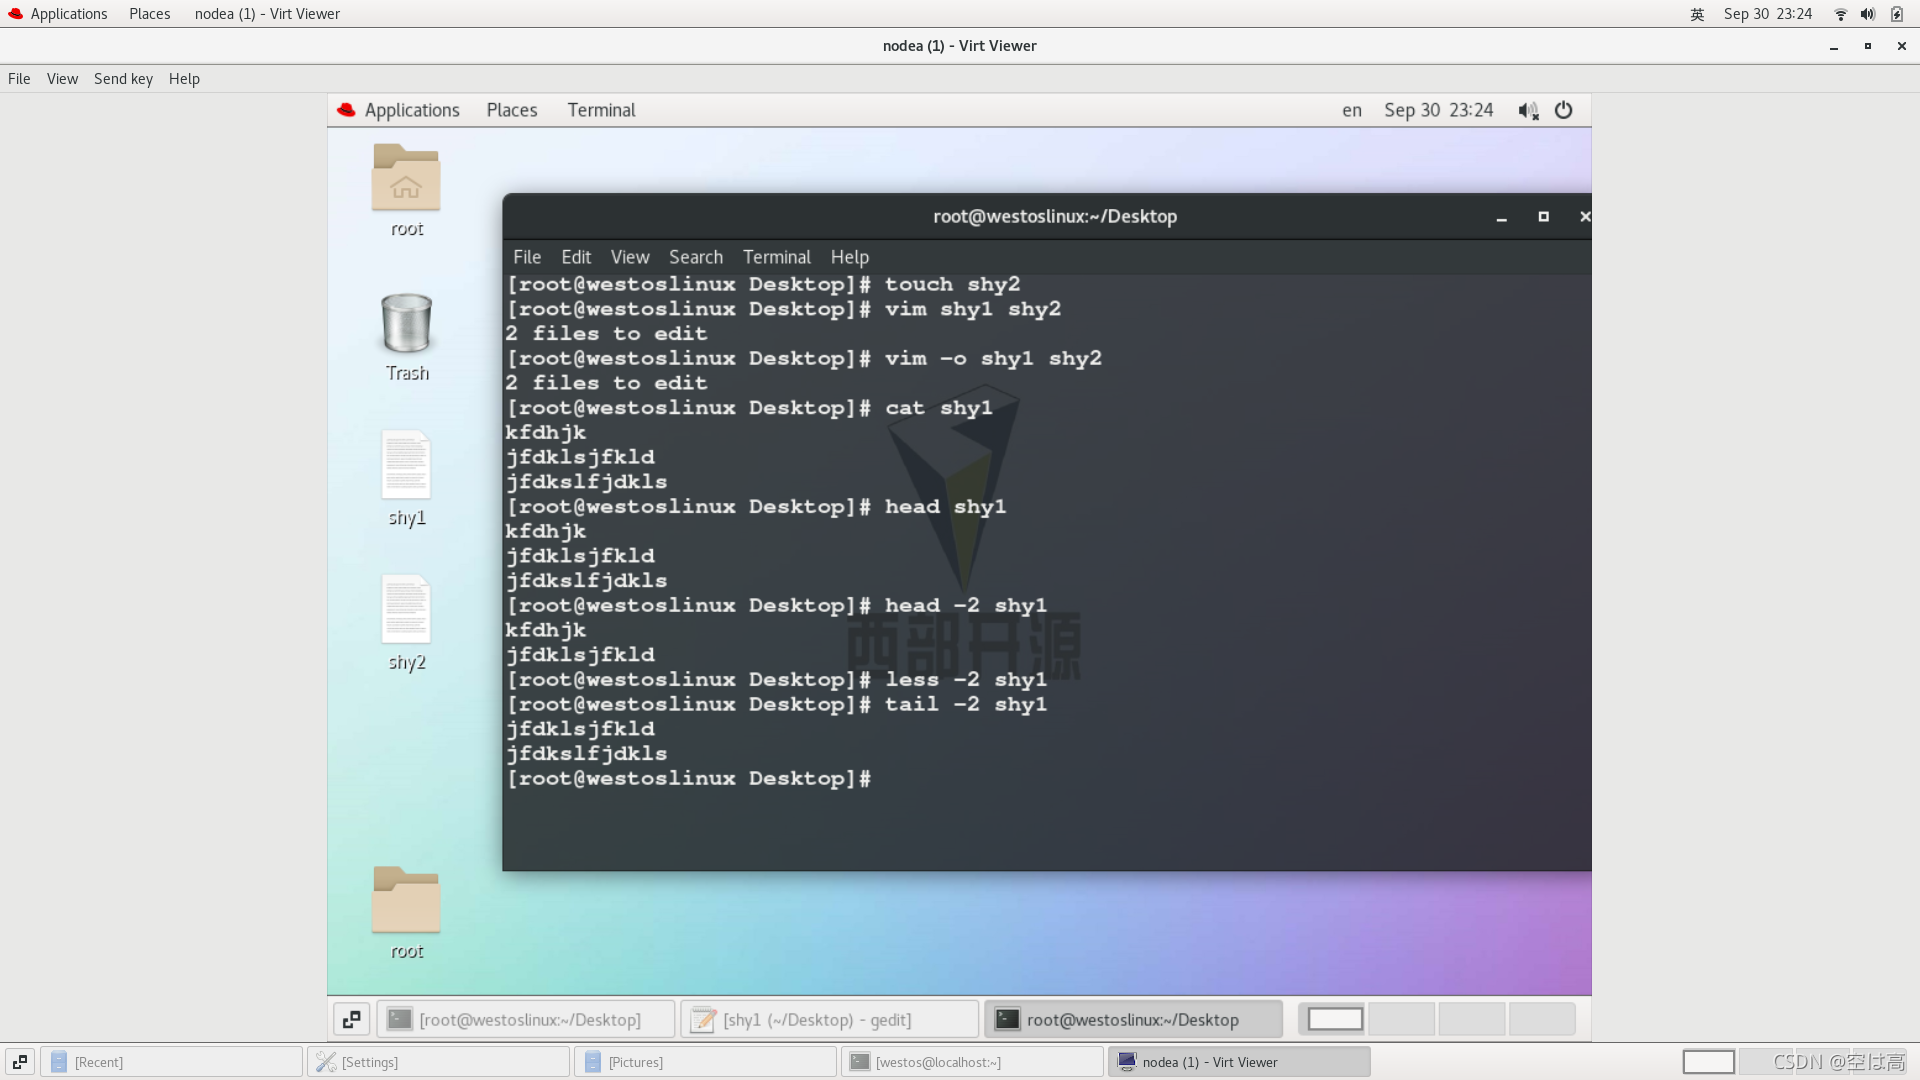This screenshot has width=1920, height=1080.
Task: Open host Places menu
Action: pos(150,14)
